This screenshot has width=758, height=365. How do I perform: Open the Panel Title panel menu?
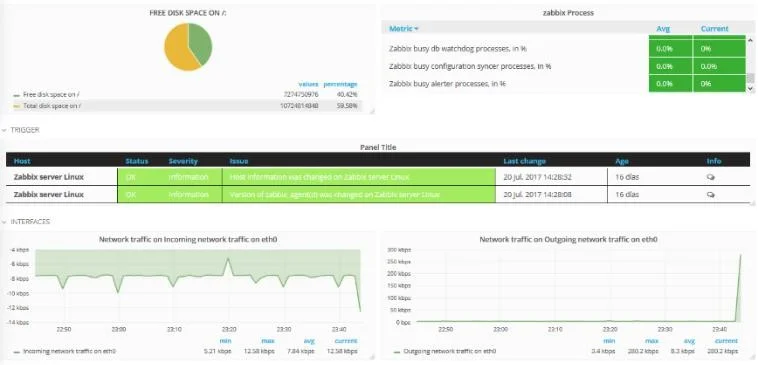378,147
